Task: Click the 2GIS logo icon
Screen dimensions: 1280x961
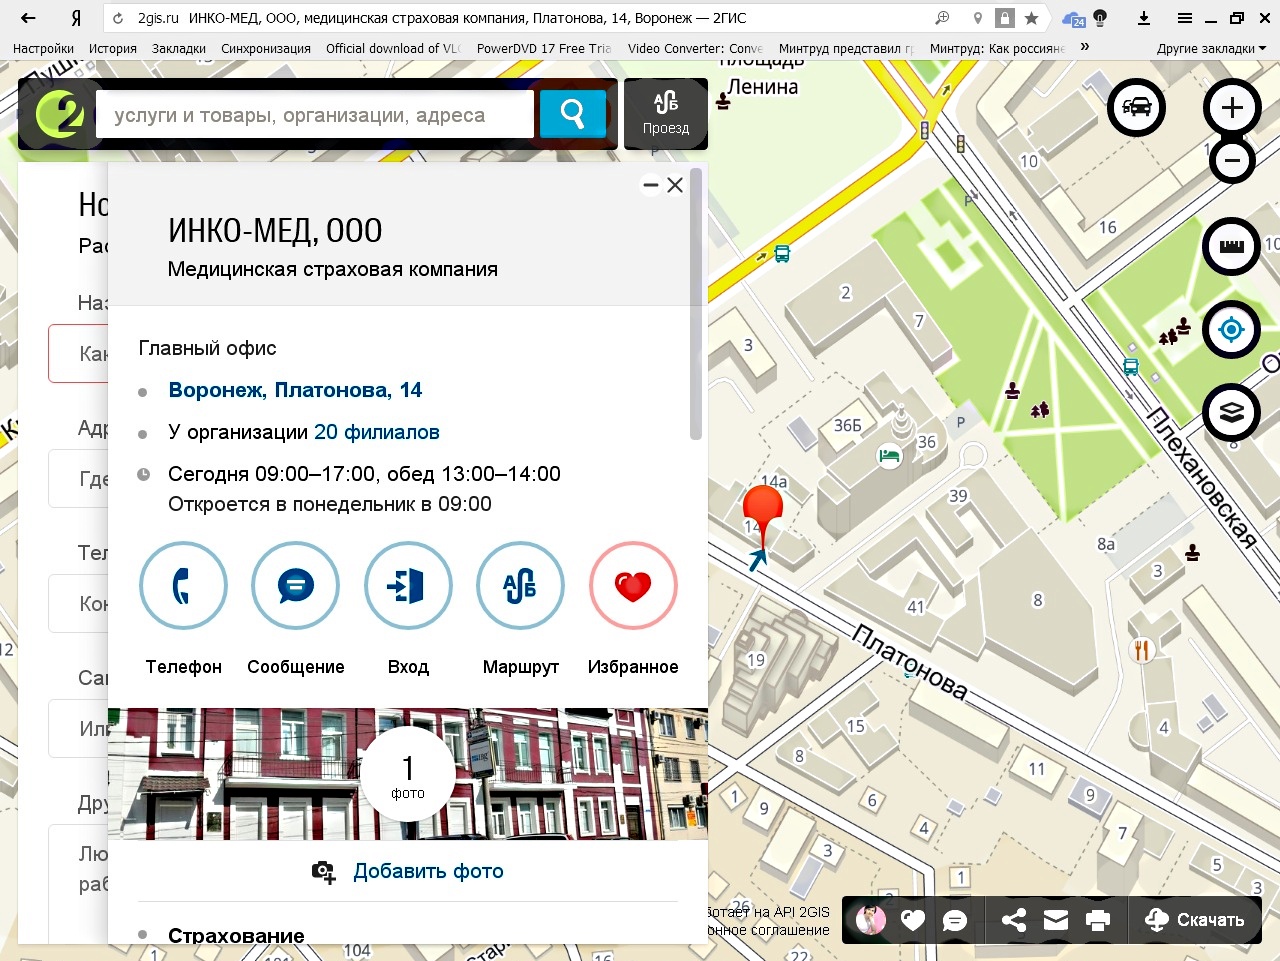Action: [60, 115]
